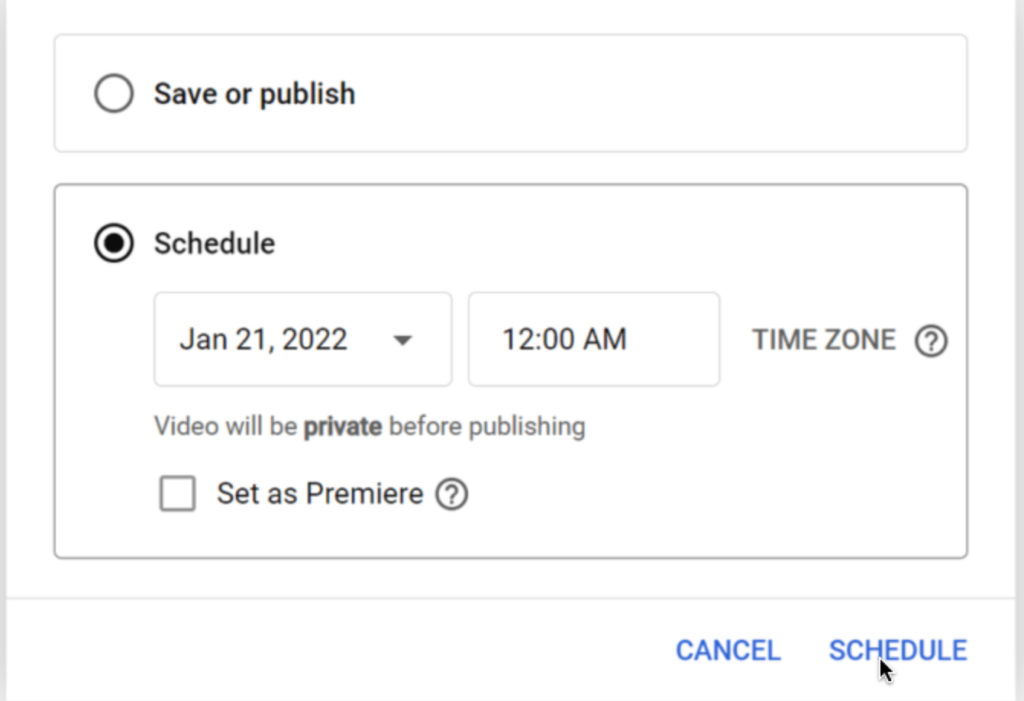Image resolution: width=1024 pixels, height=701 pixels.
Task: Click help icon next to TIME ZONE
Action: [x=931, y=341]
